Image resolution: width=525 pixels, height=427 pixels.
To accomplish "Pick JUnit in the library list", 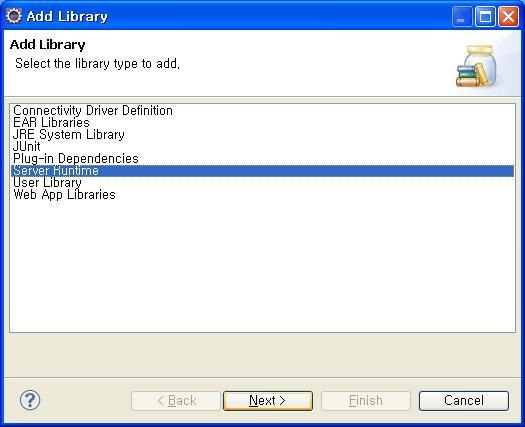I will 26,147.
